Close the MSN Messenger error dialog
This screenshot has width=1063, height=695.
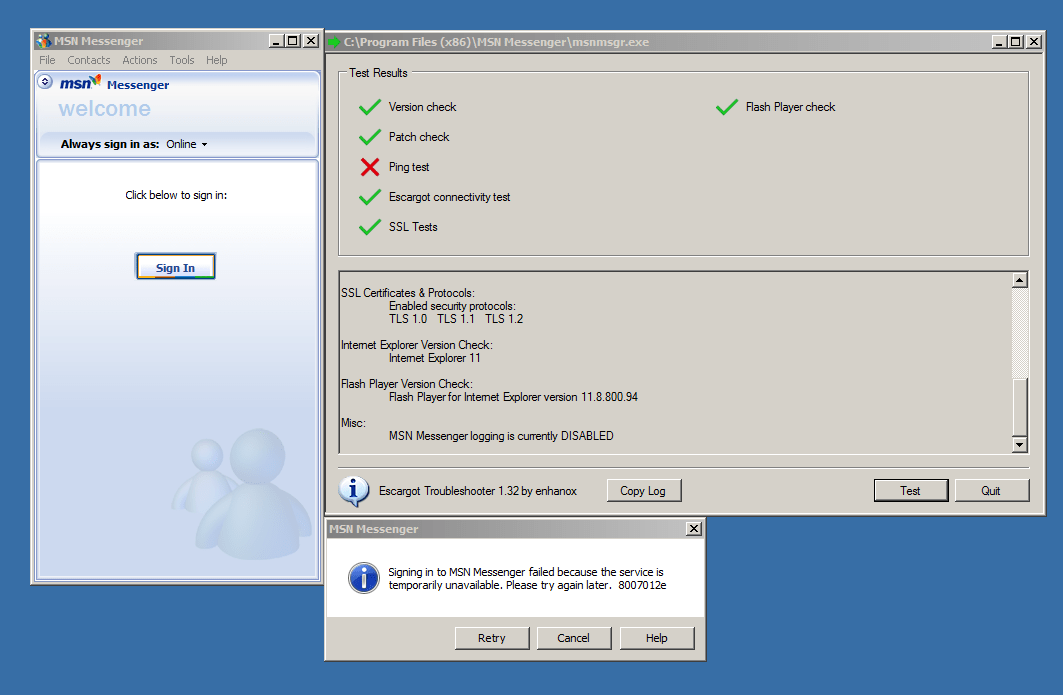(x=694, y=529)
